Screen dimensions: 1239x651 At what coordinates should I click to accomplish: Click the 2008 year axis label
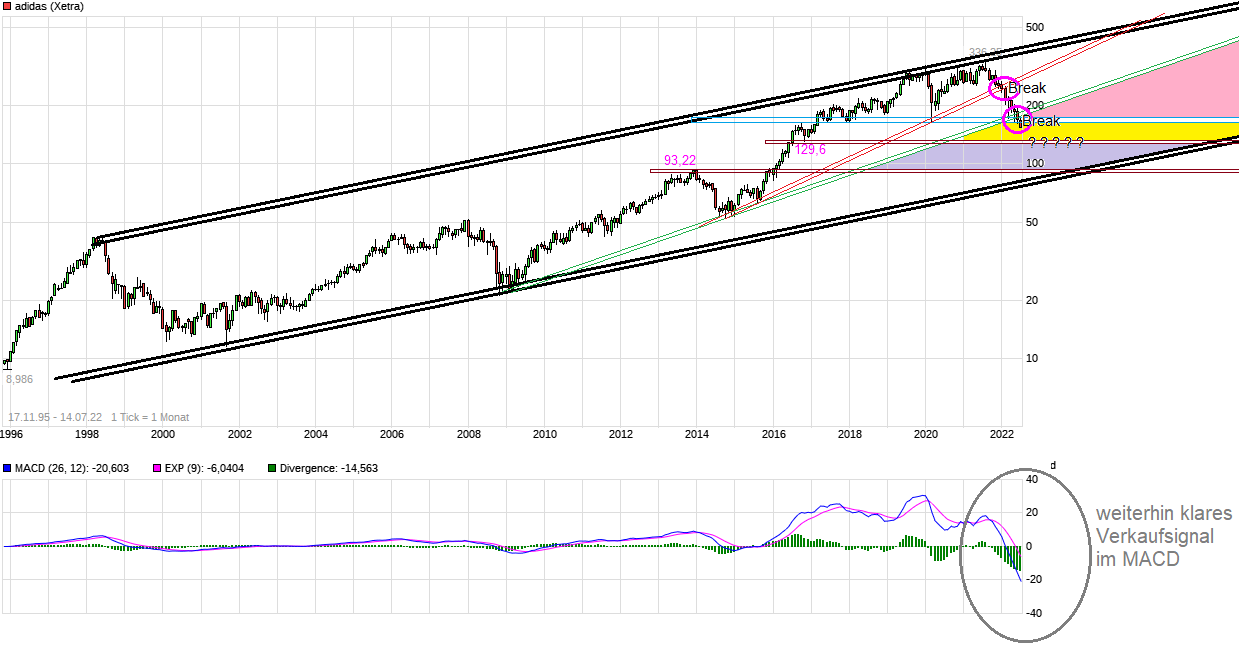pos(468,435)
